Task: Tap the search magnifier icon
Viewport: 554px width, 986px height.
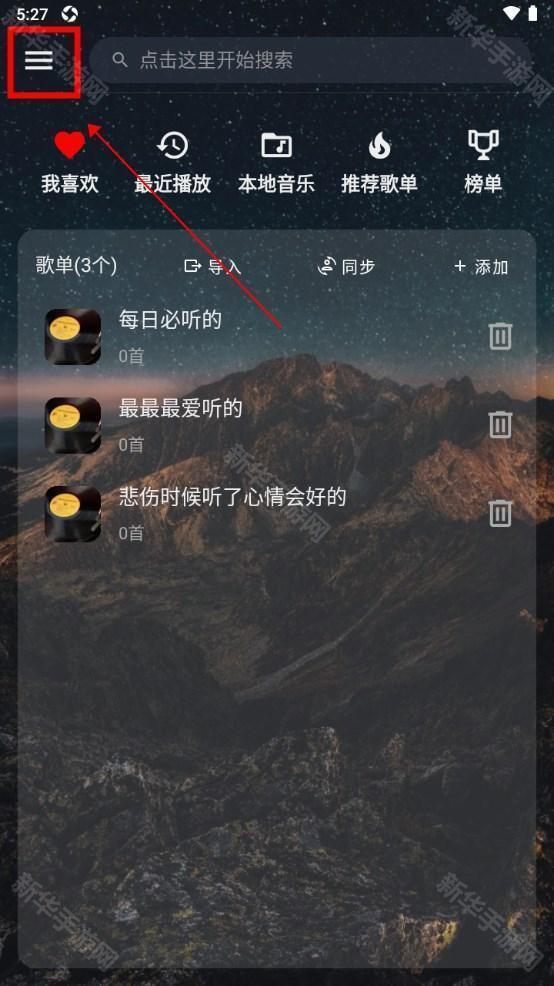Action: [x=119, y=60]
